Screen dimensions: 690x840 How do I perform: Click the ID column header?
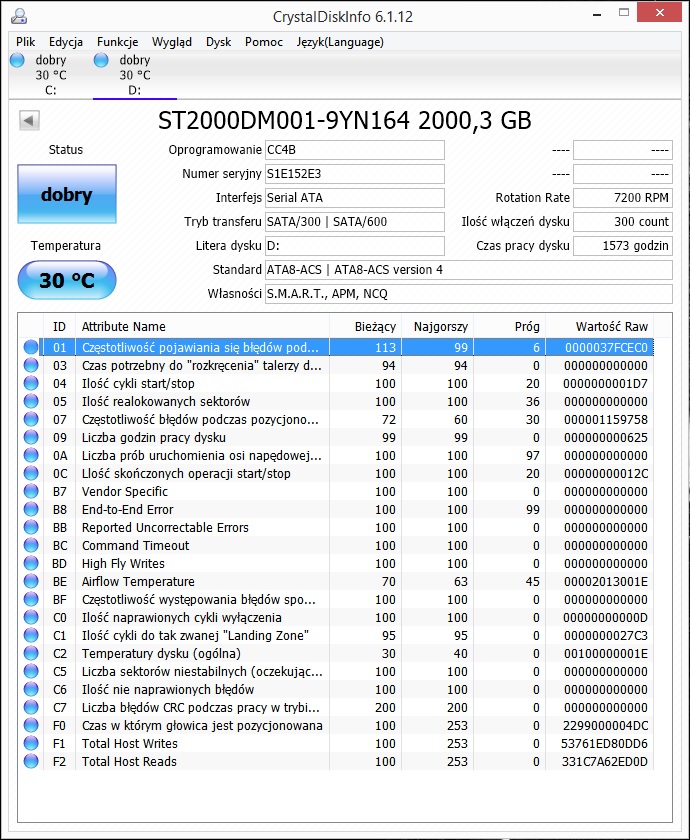tap(59, 327)
